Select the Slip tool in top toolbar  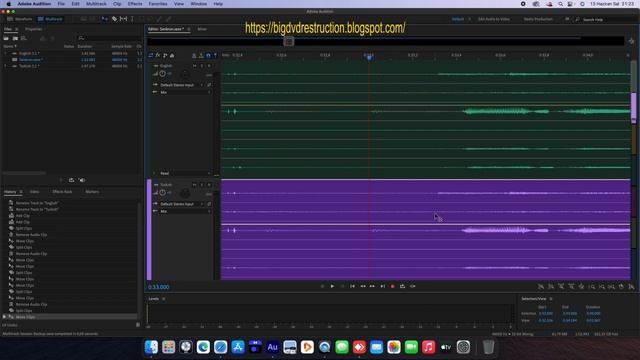(123, 19)
